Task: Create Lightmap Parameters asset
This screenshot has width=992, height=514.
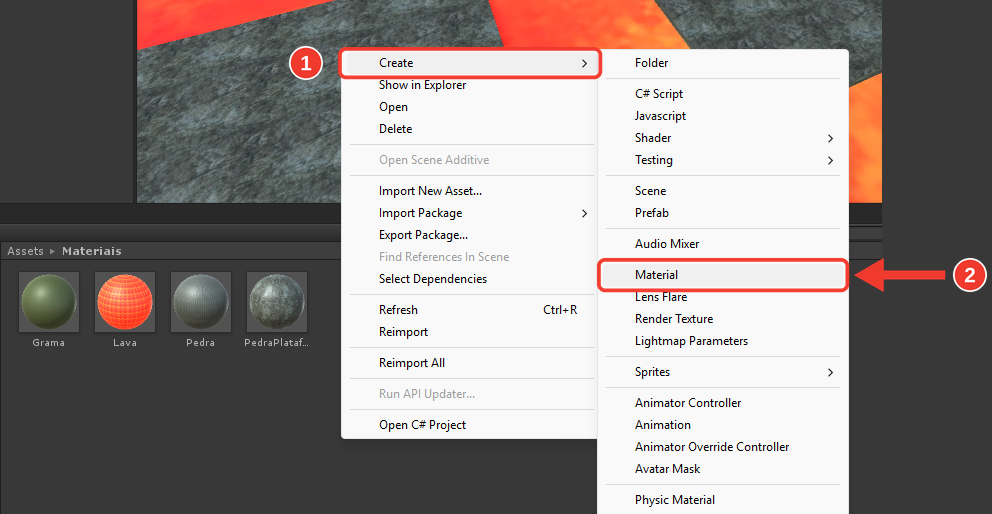Action: pyautogui.click(x=722, y=341)
